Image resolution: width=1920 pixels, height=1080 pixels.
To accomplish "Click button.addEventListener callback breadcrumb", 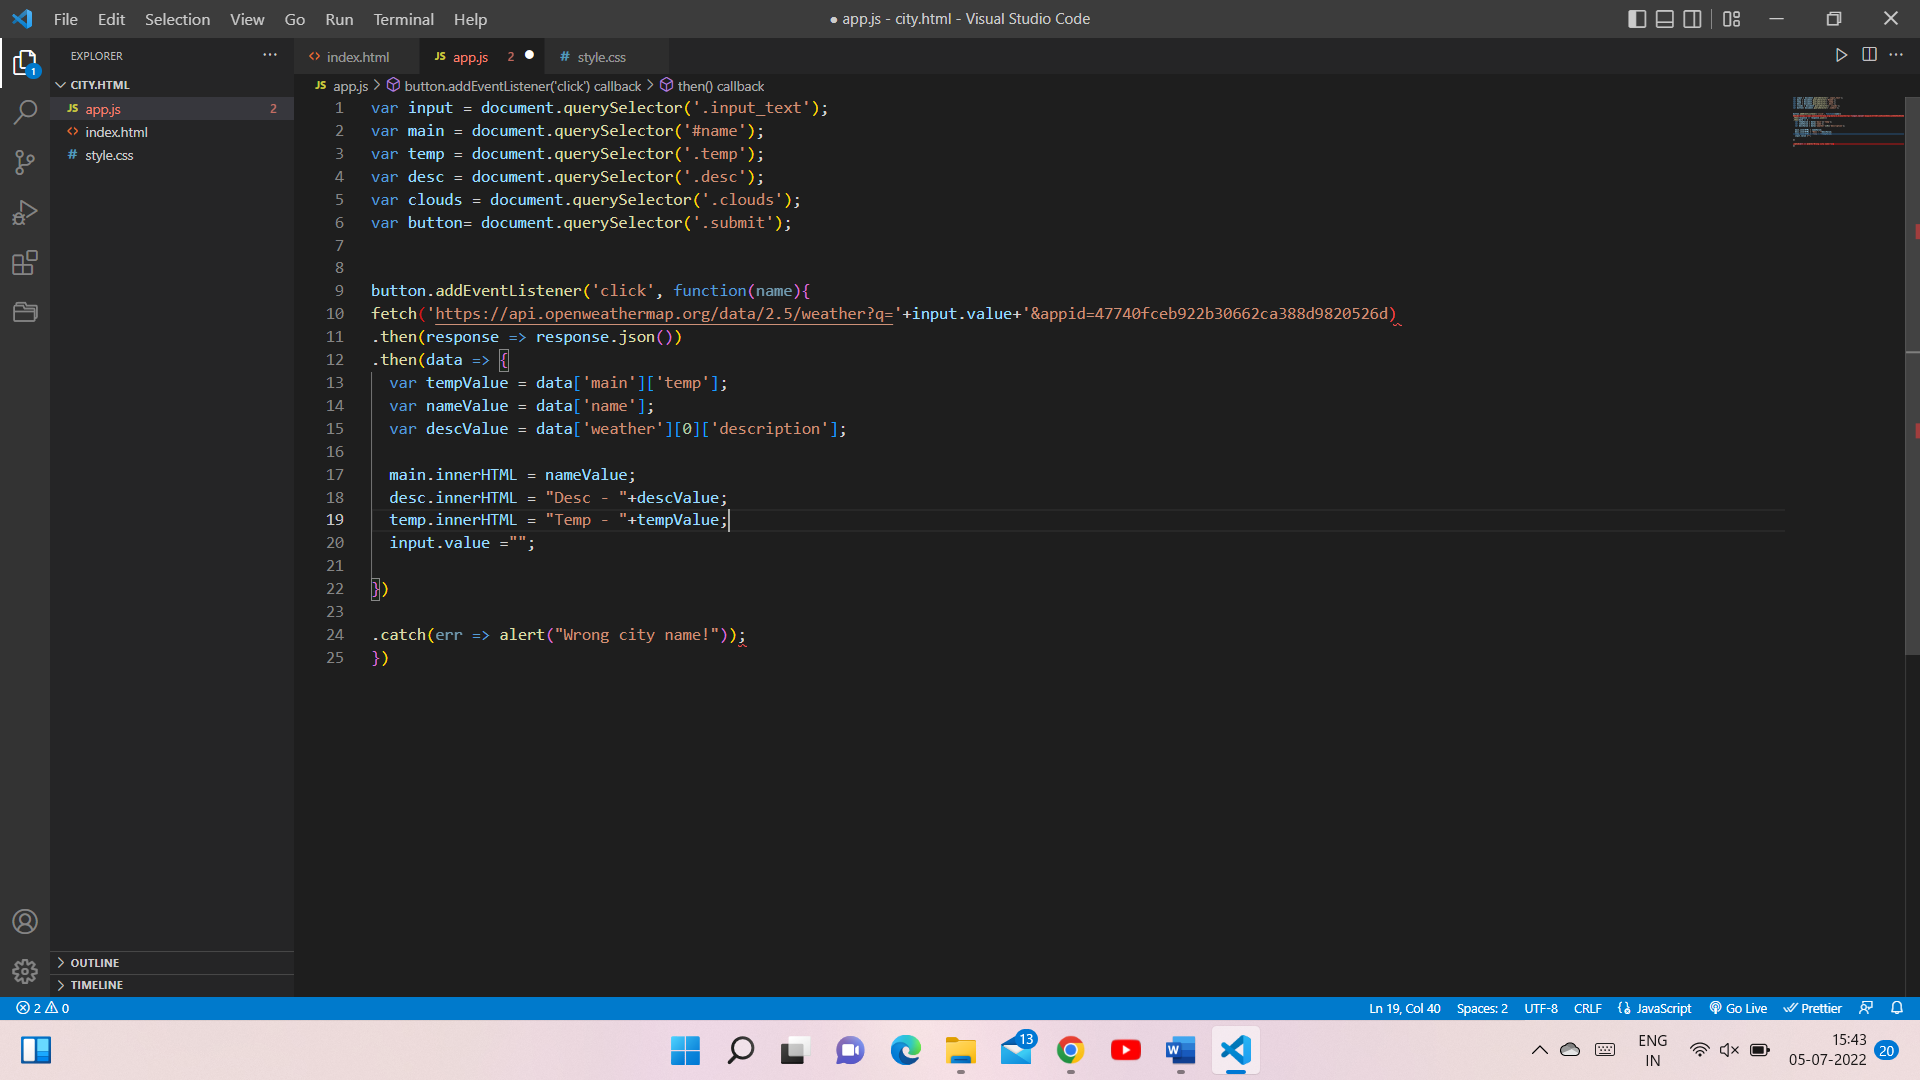I will click(x=513, y=86).
